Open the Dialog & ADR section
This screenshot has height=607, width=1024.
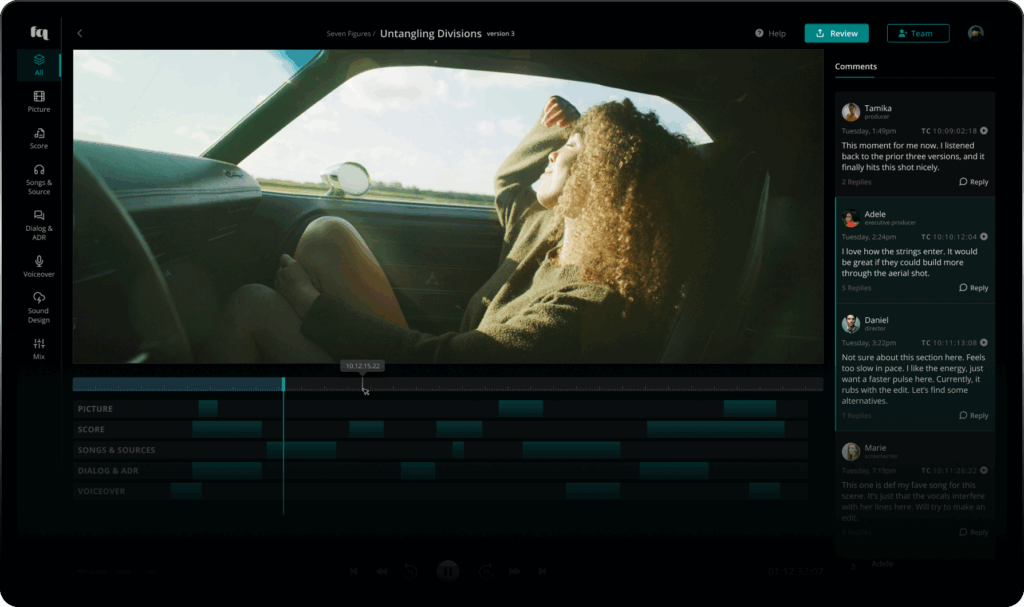[x=39, y=215]
